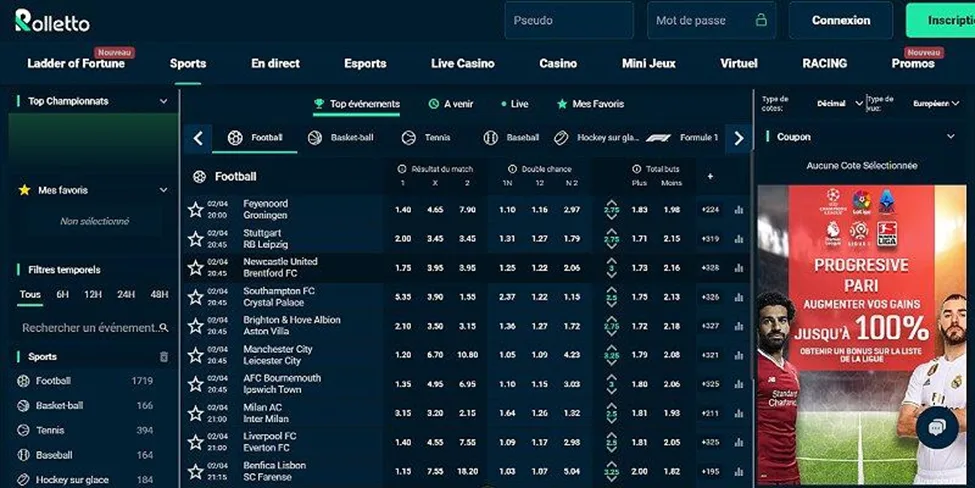Click trash icon next to Sports heading

click(x=164, y=357)
